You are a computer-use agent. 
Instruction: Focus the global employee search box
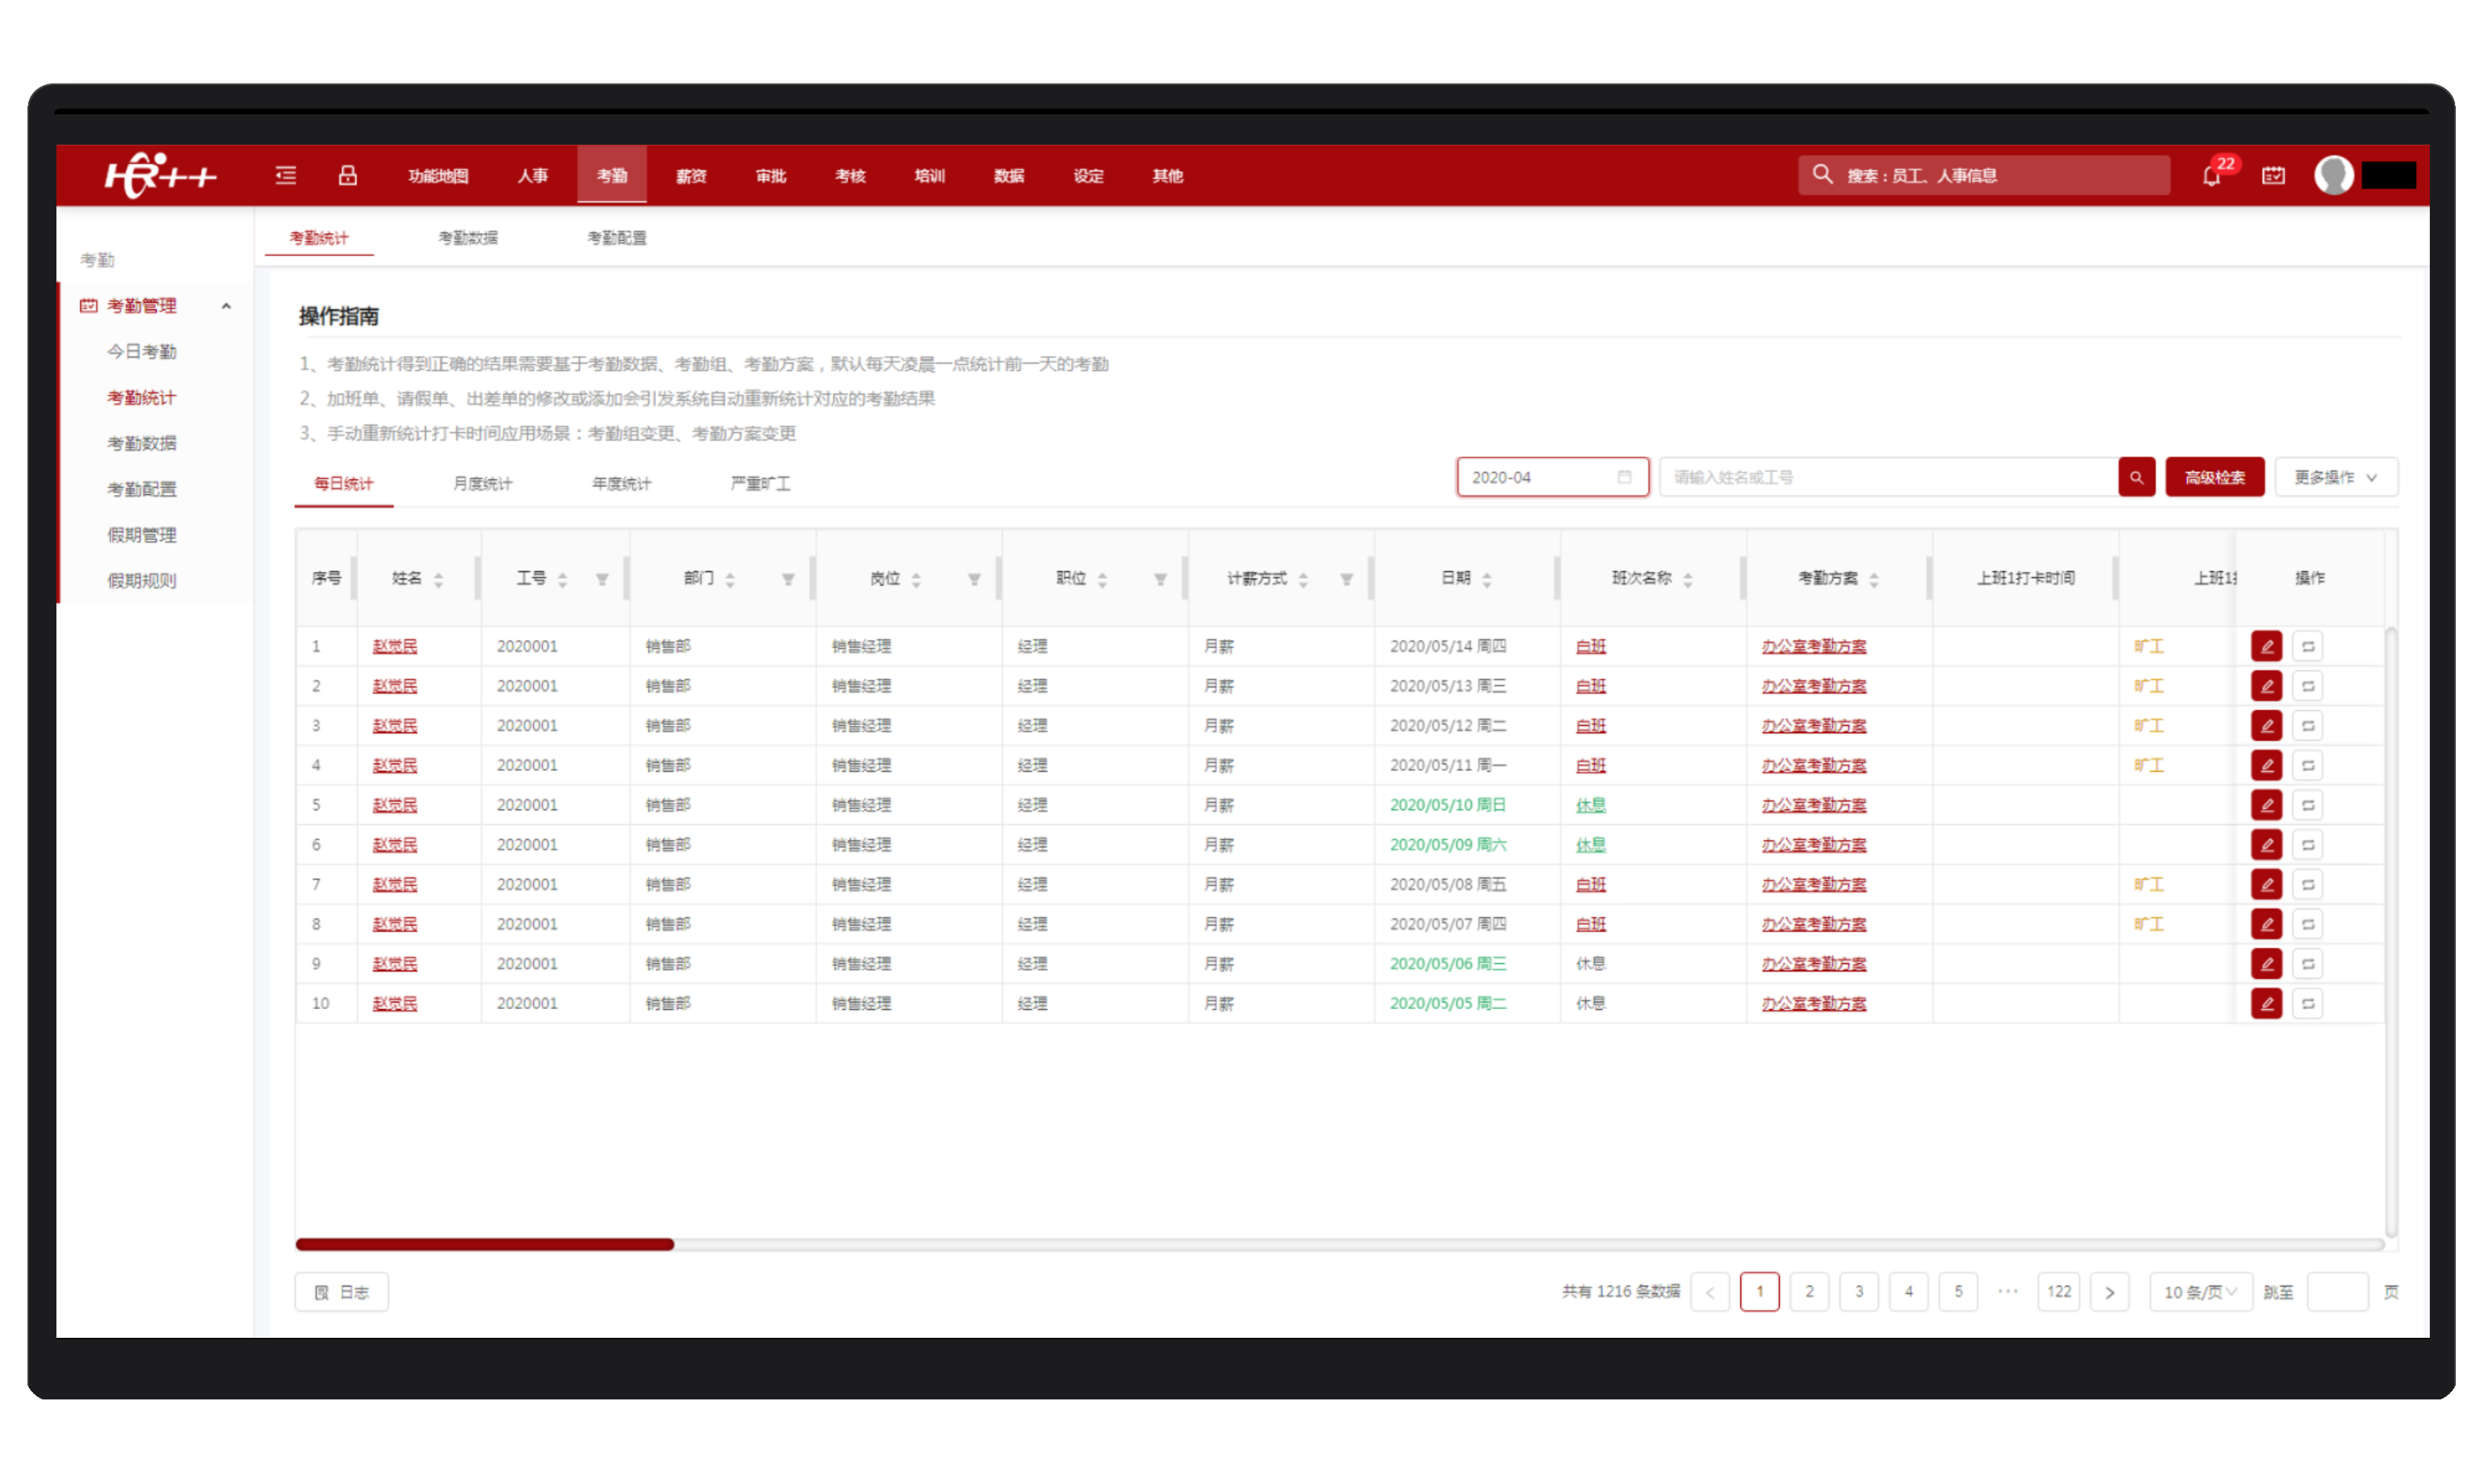[1983, 176]
